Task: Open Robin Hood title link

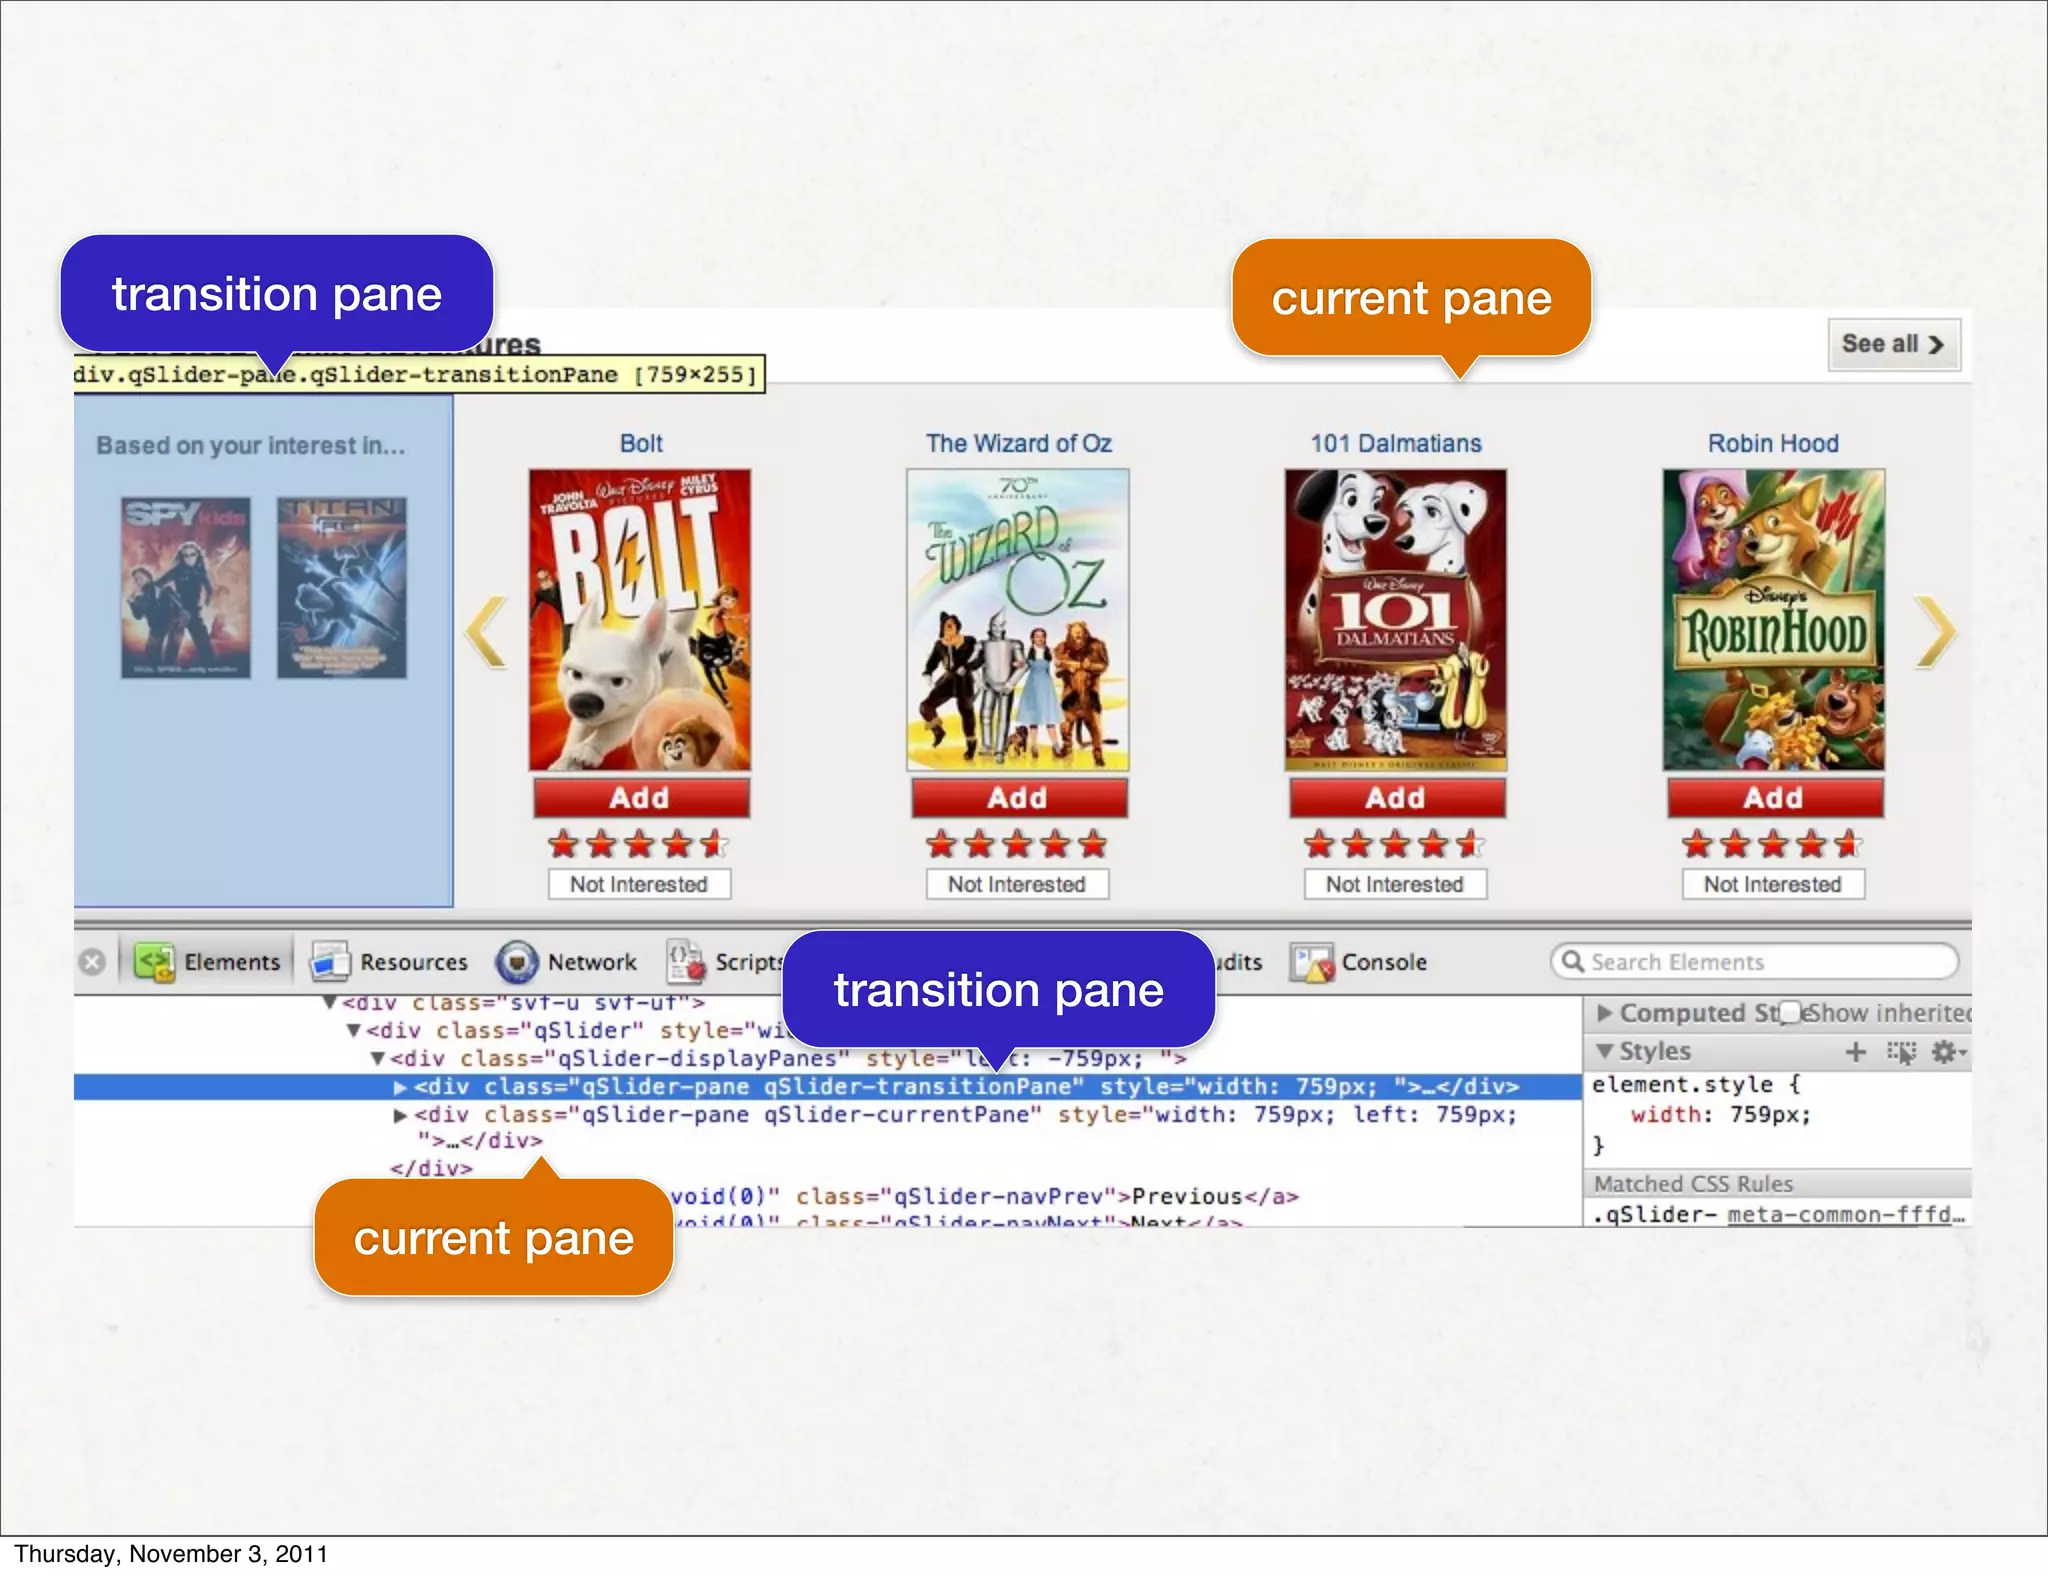Action: 1773,443
